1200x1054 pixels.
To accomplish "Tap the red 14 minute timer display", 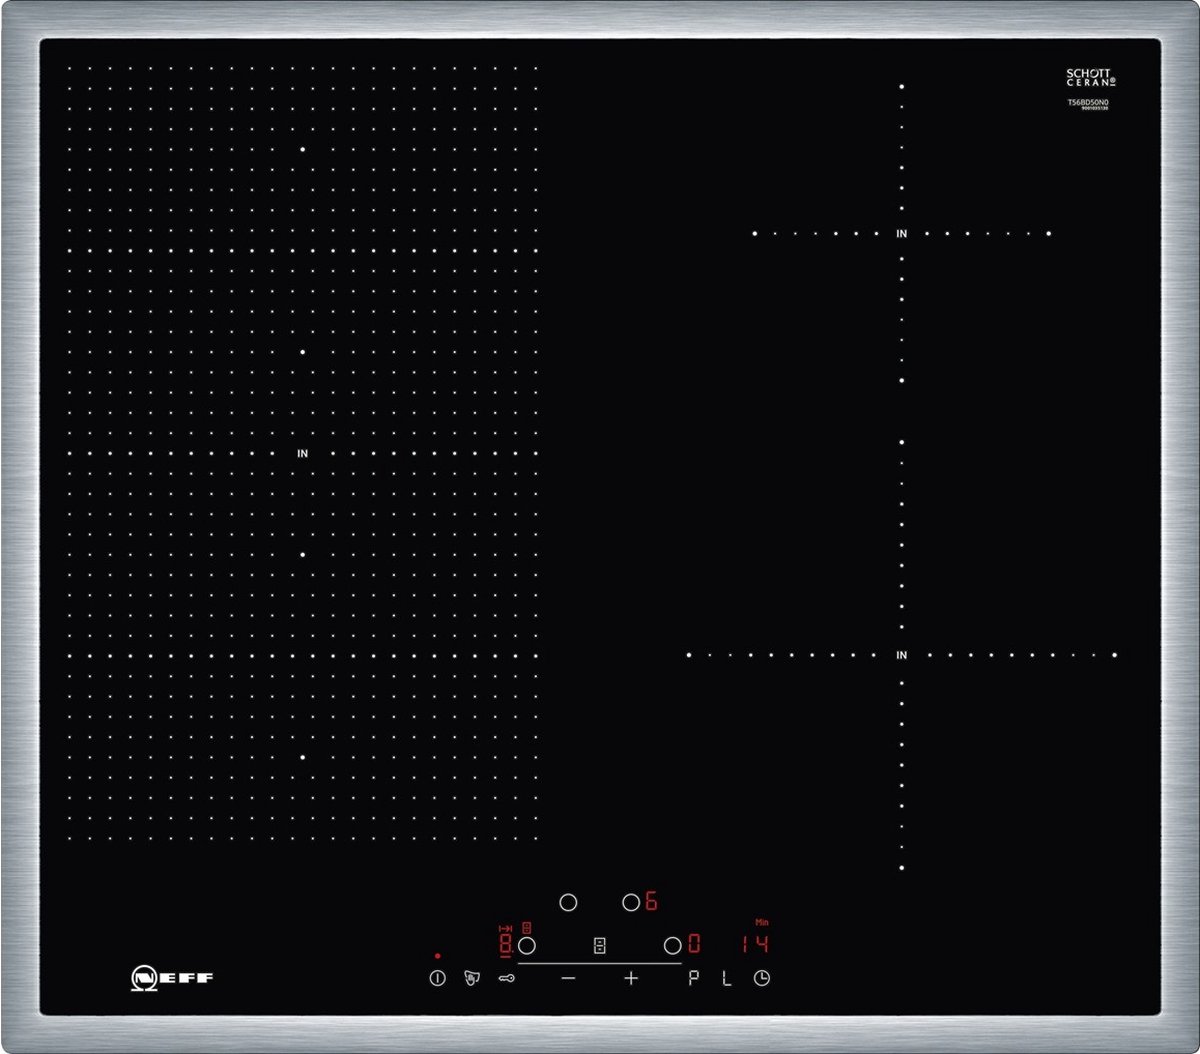I will (x=755, y=944).
